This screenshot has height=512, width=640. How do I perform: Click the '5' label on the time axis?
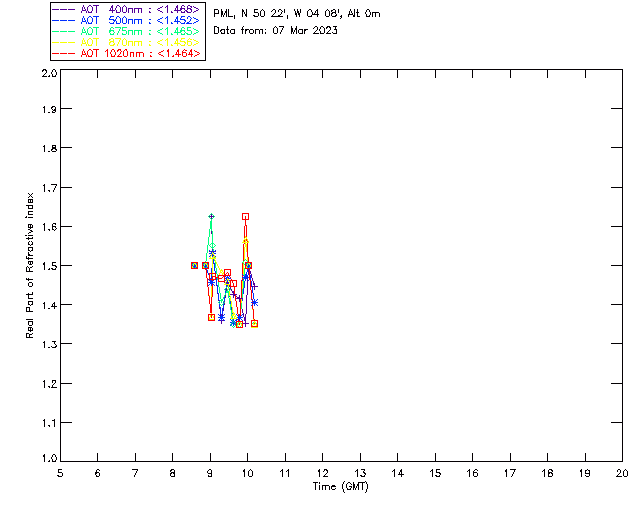pos(60,473)
